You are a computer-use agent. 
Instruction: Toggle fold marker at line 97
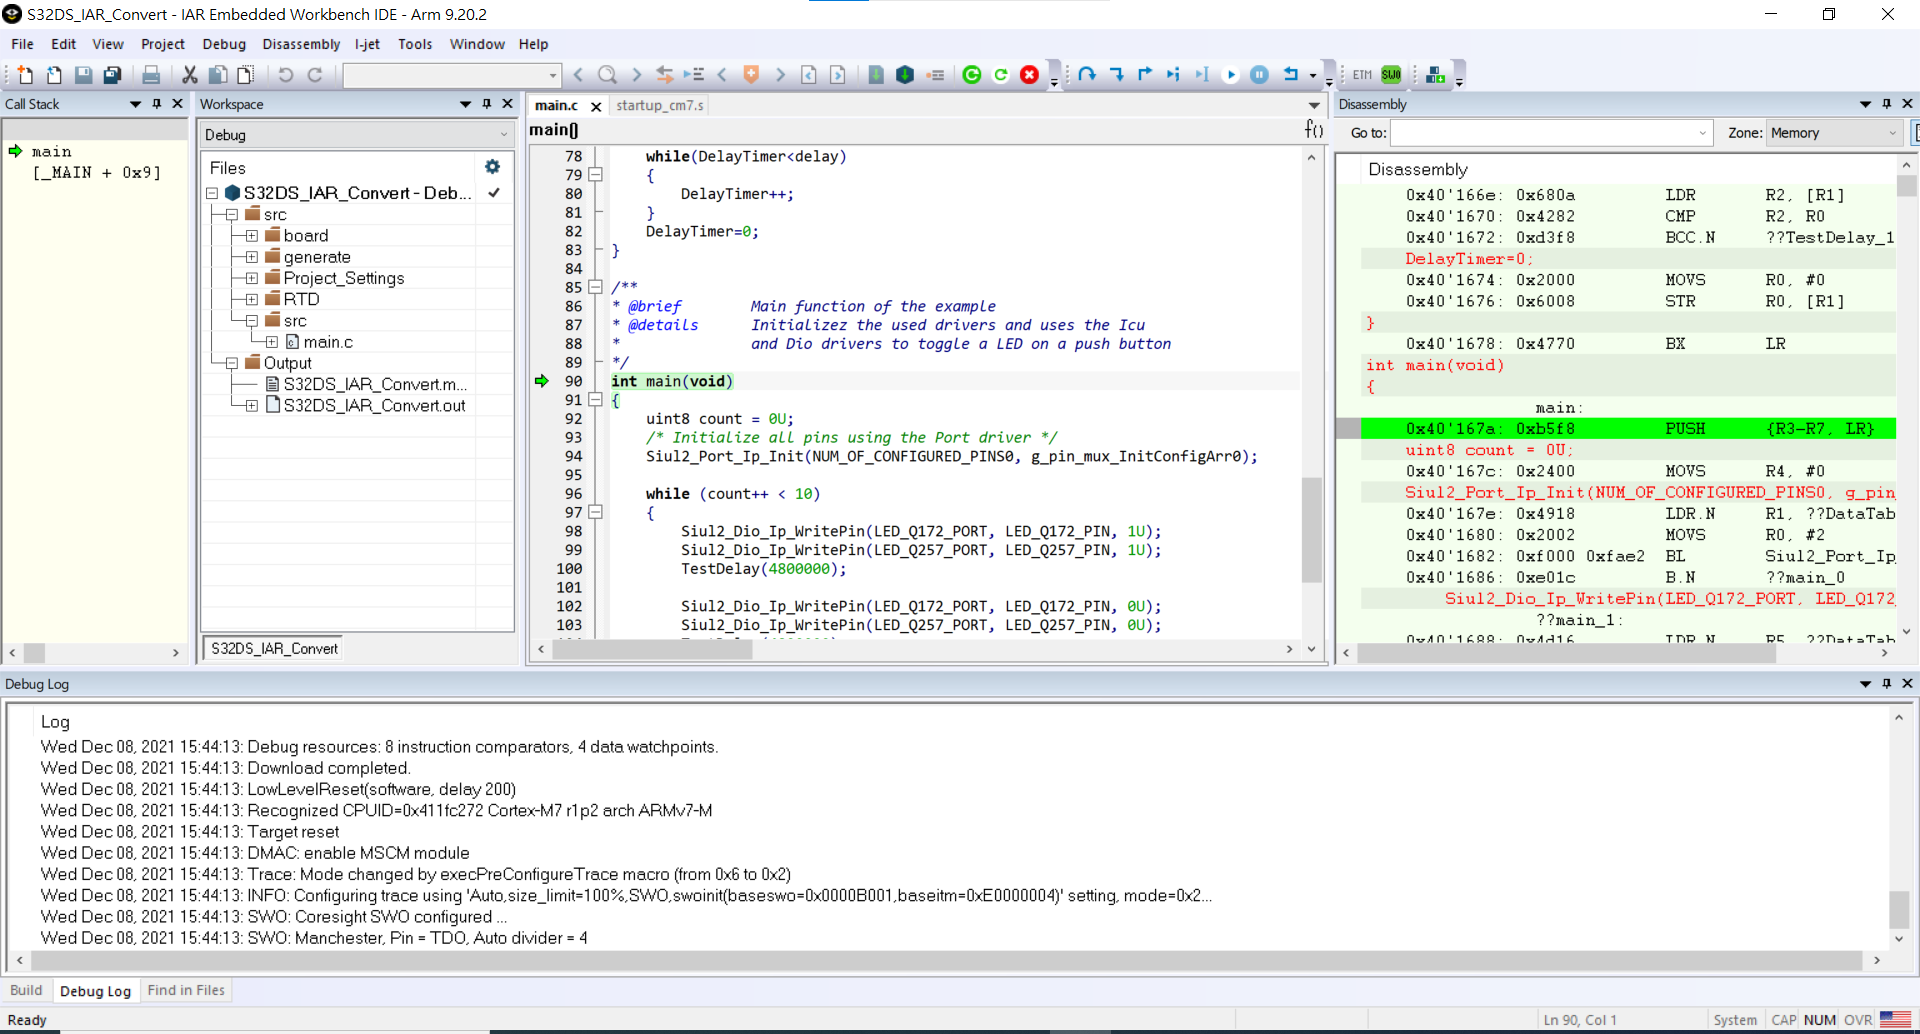(596, 512)
